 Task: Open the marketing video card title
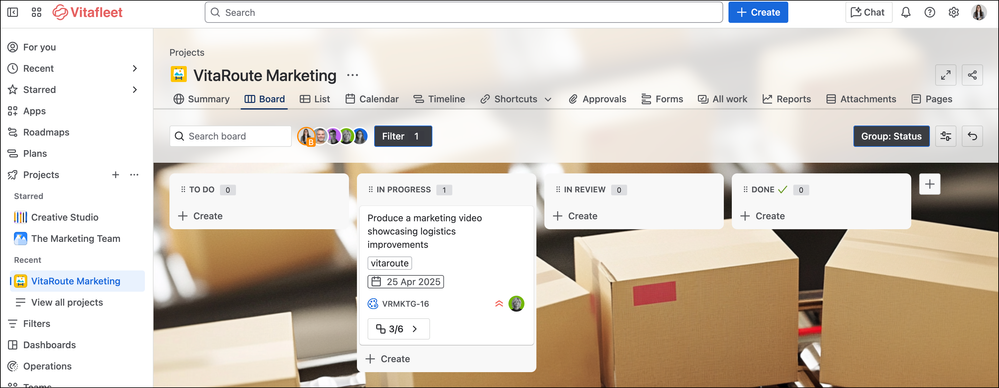click(x=425, y=231)
